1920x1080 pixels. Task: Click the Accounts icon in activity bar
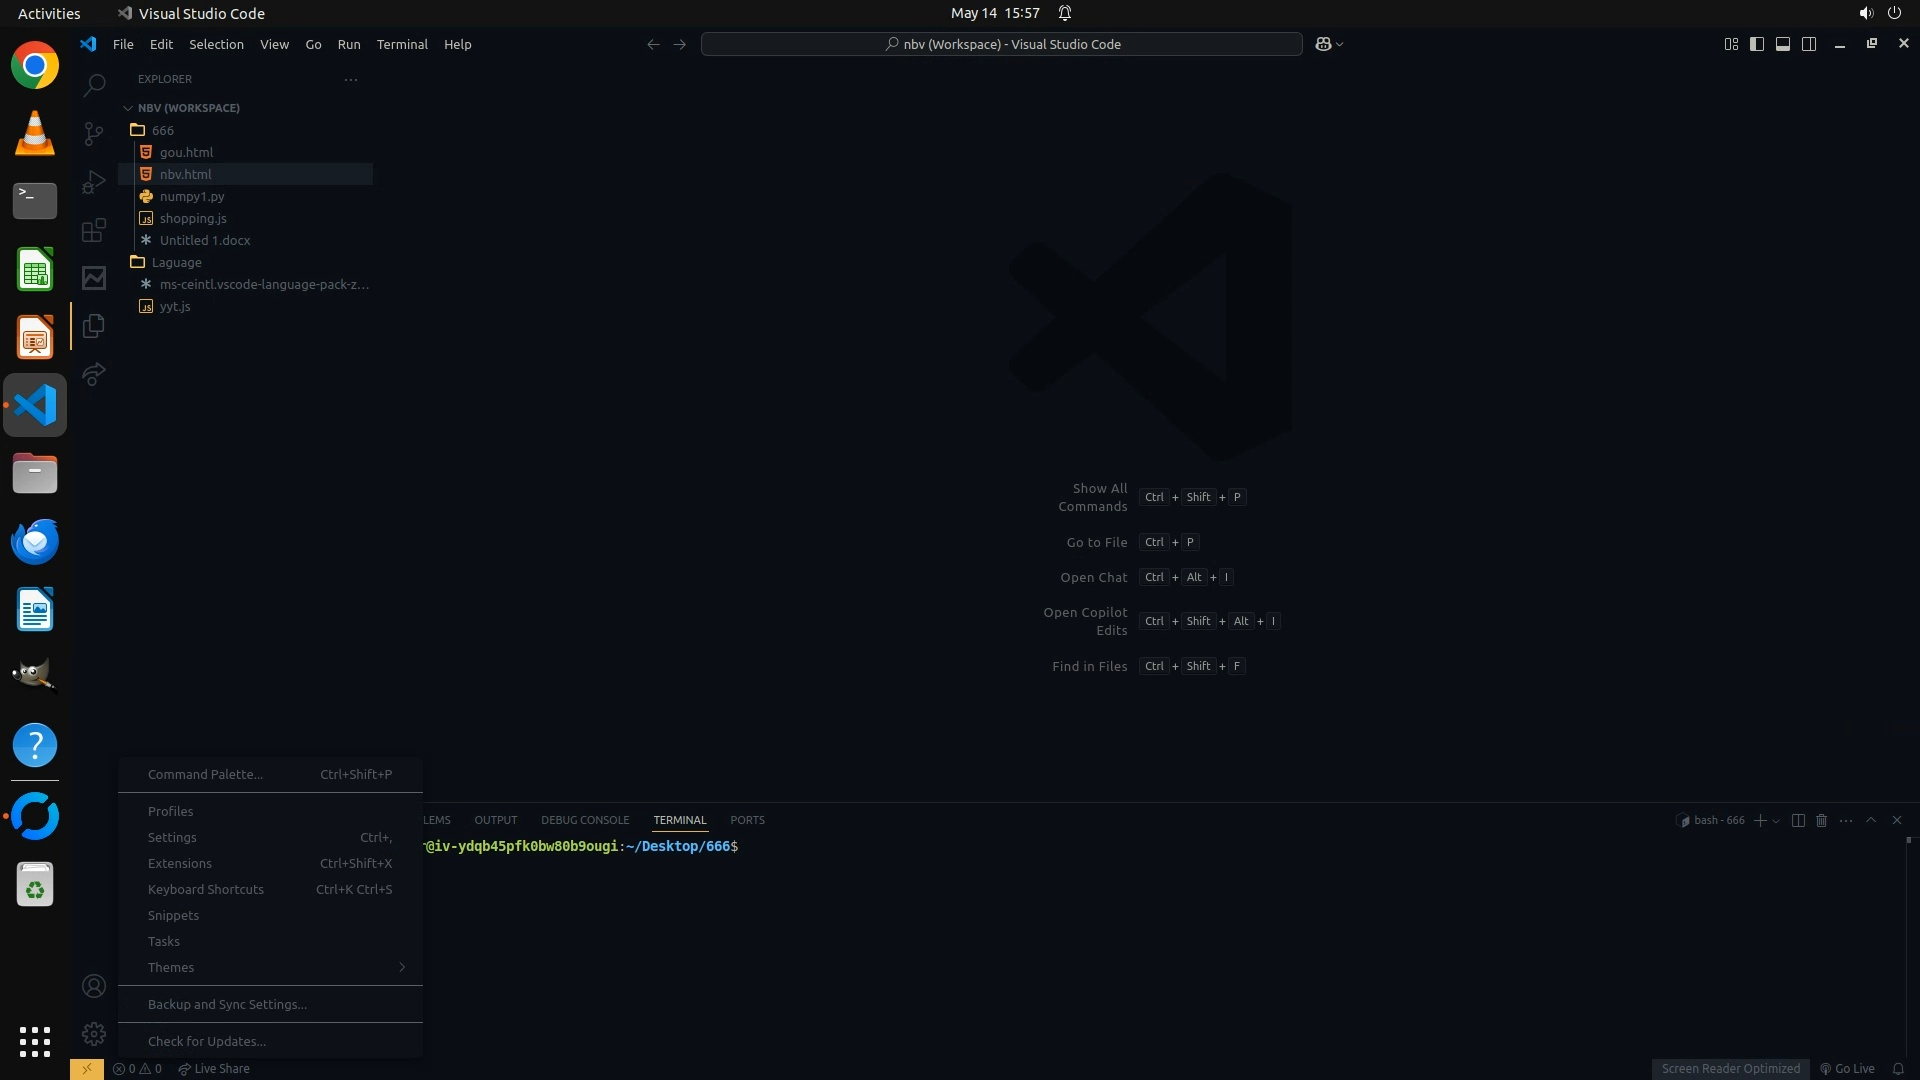(x=94, y=987)
